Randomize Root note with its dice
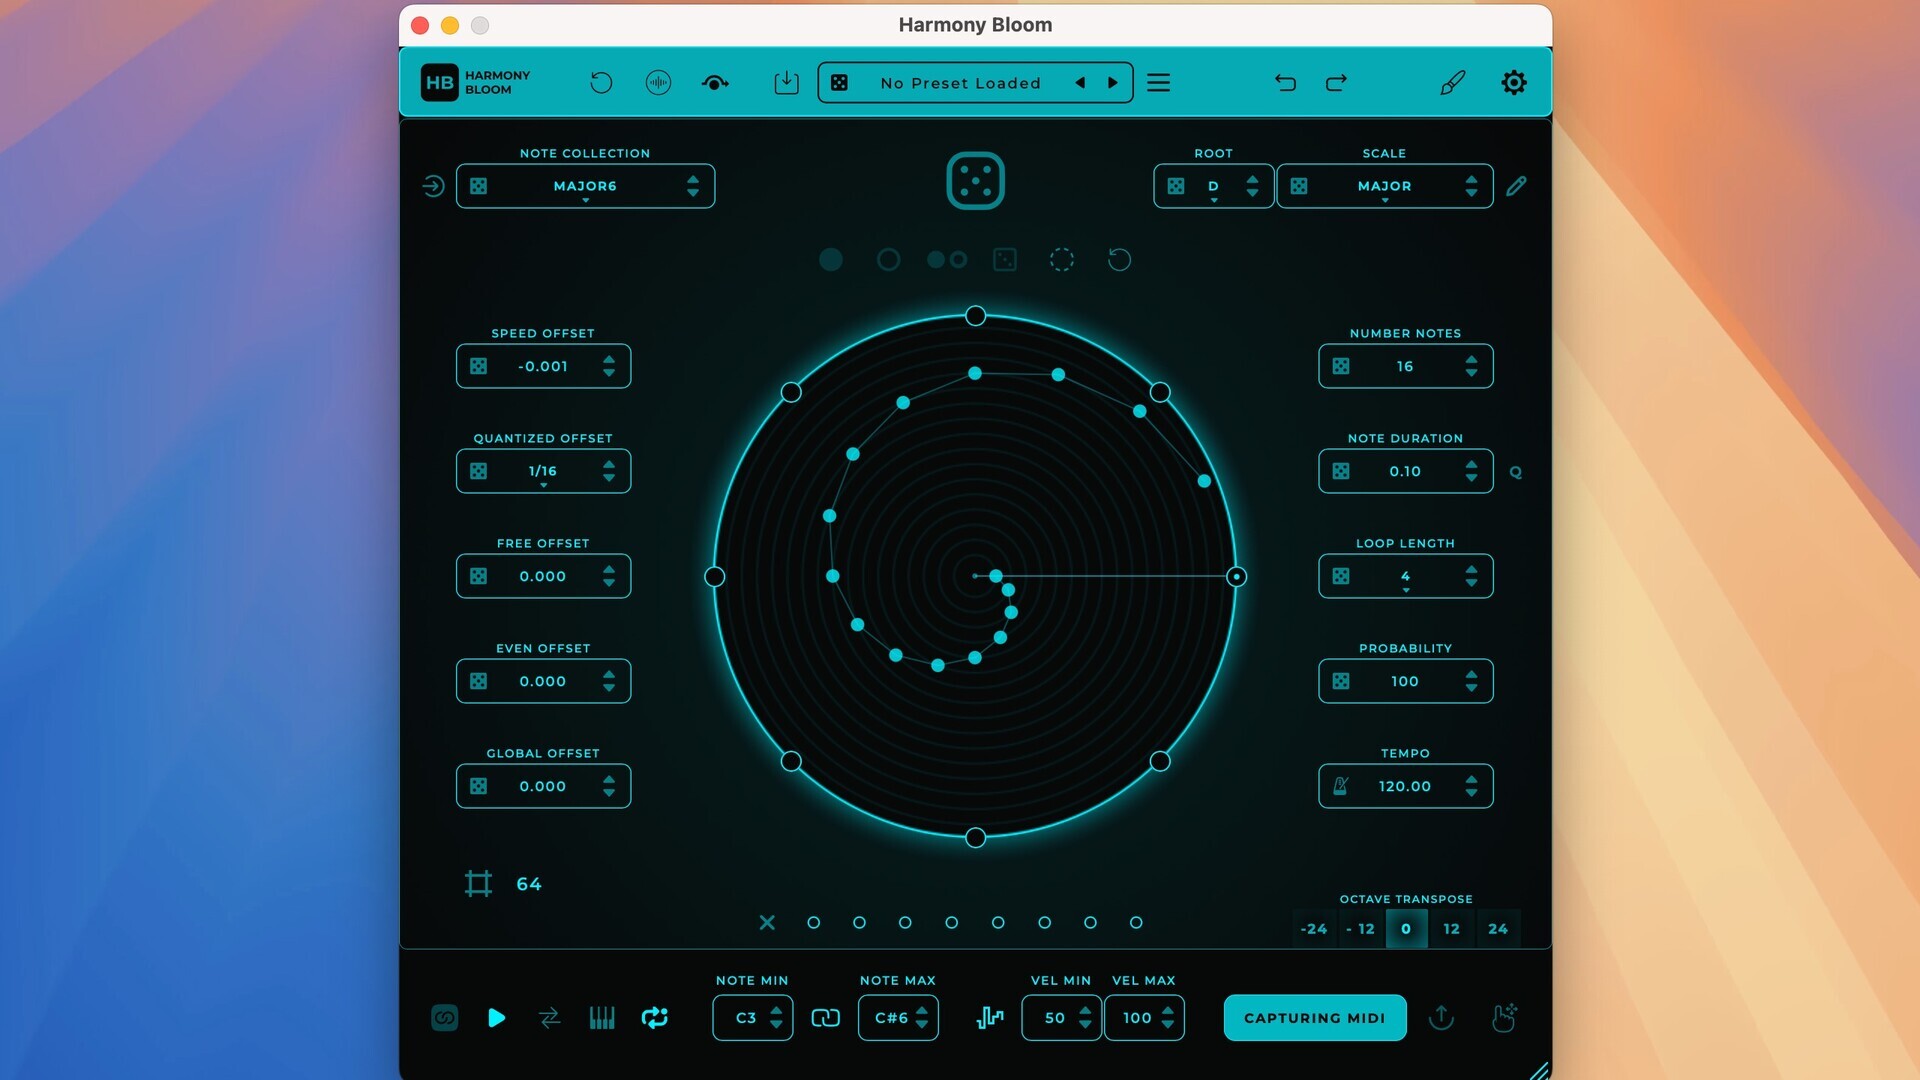The width and height of the screenshot is (1920, 1080). [1176, 186]
